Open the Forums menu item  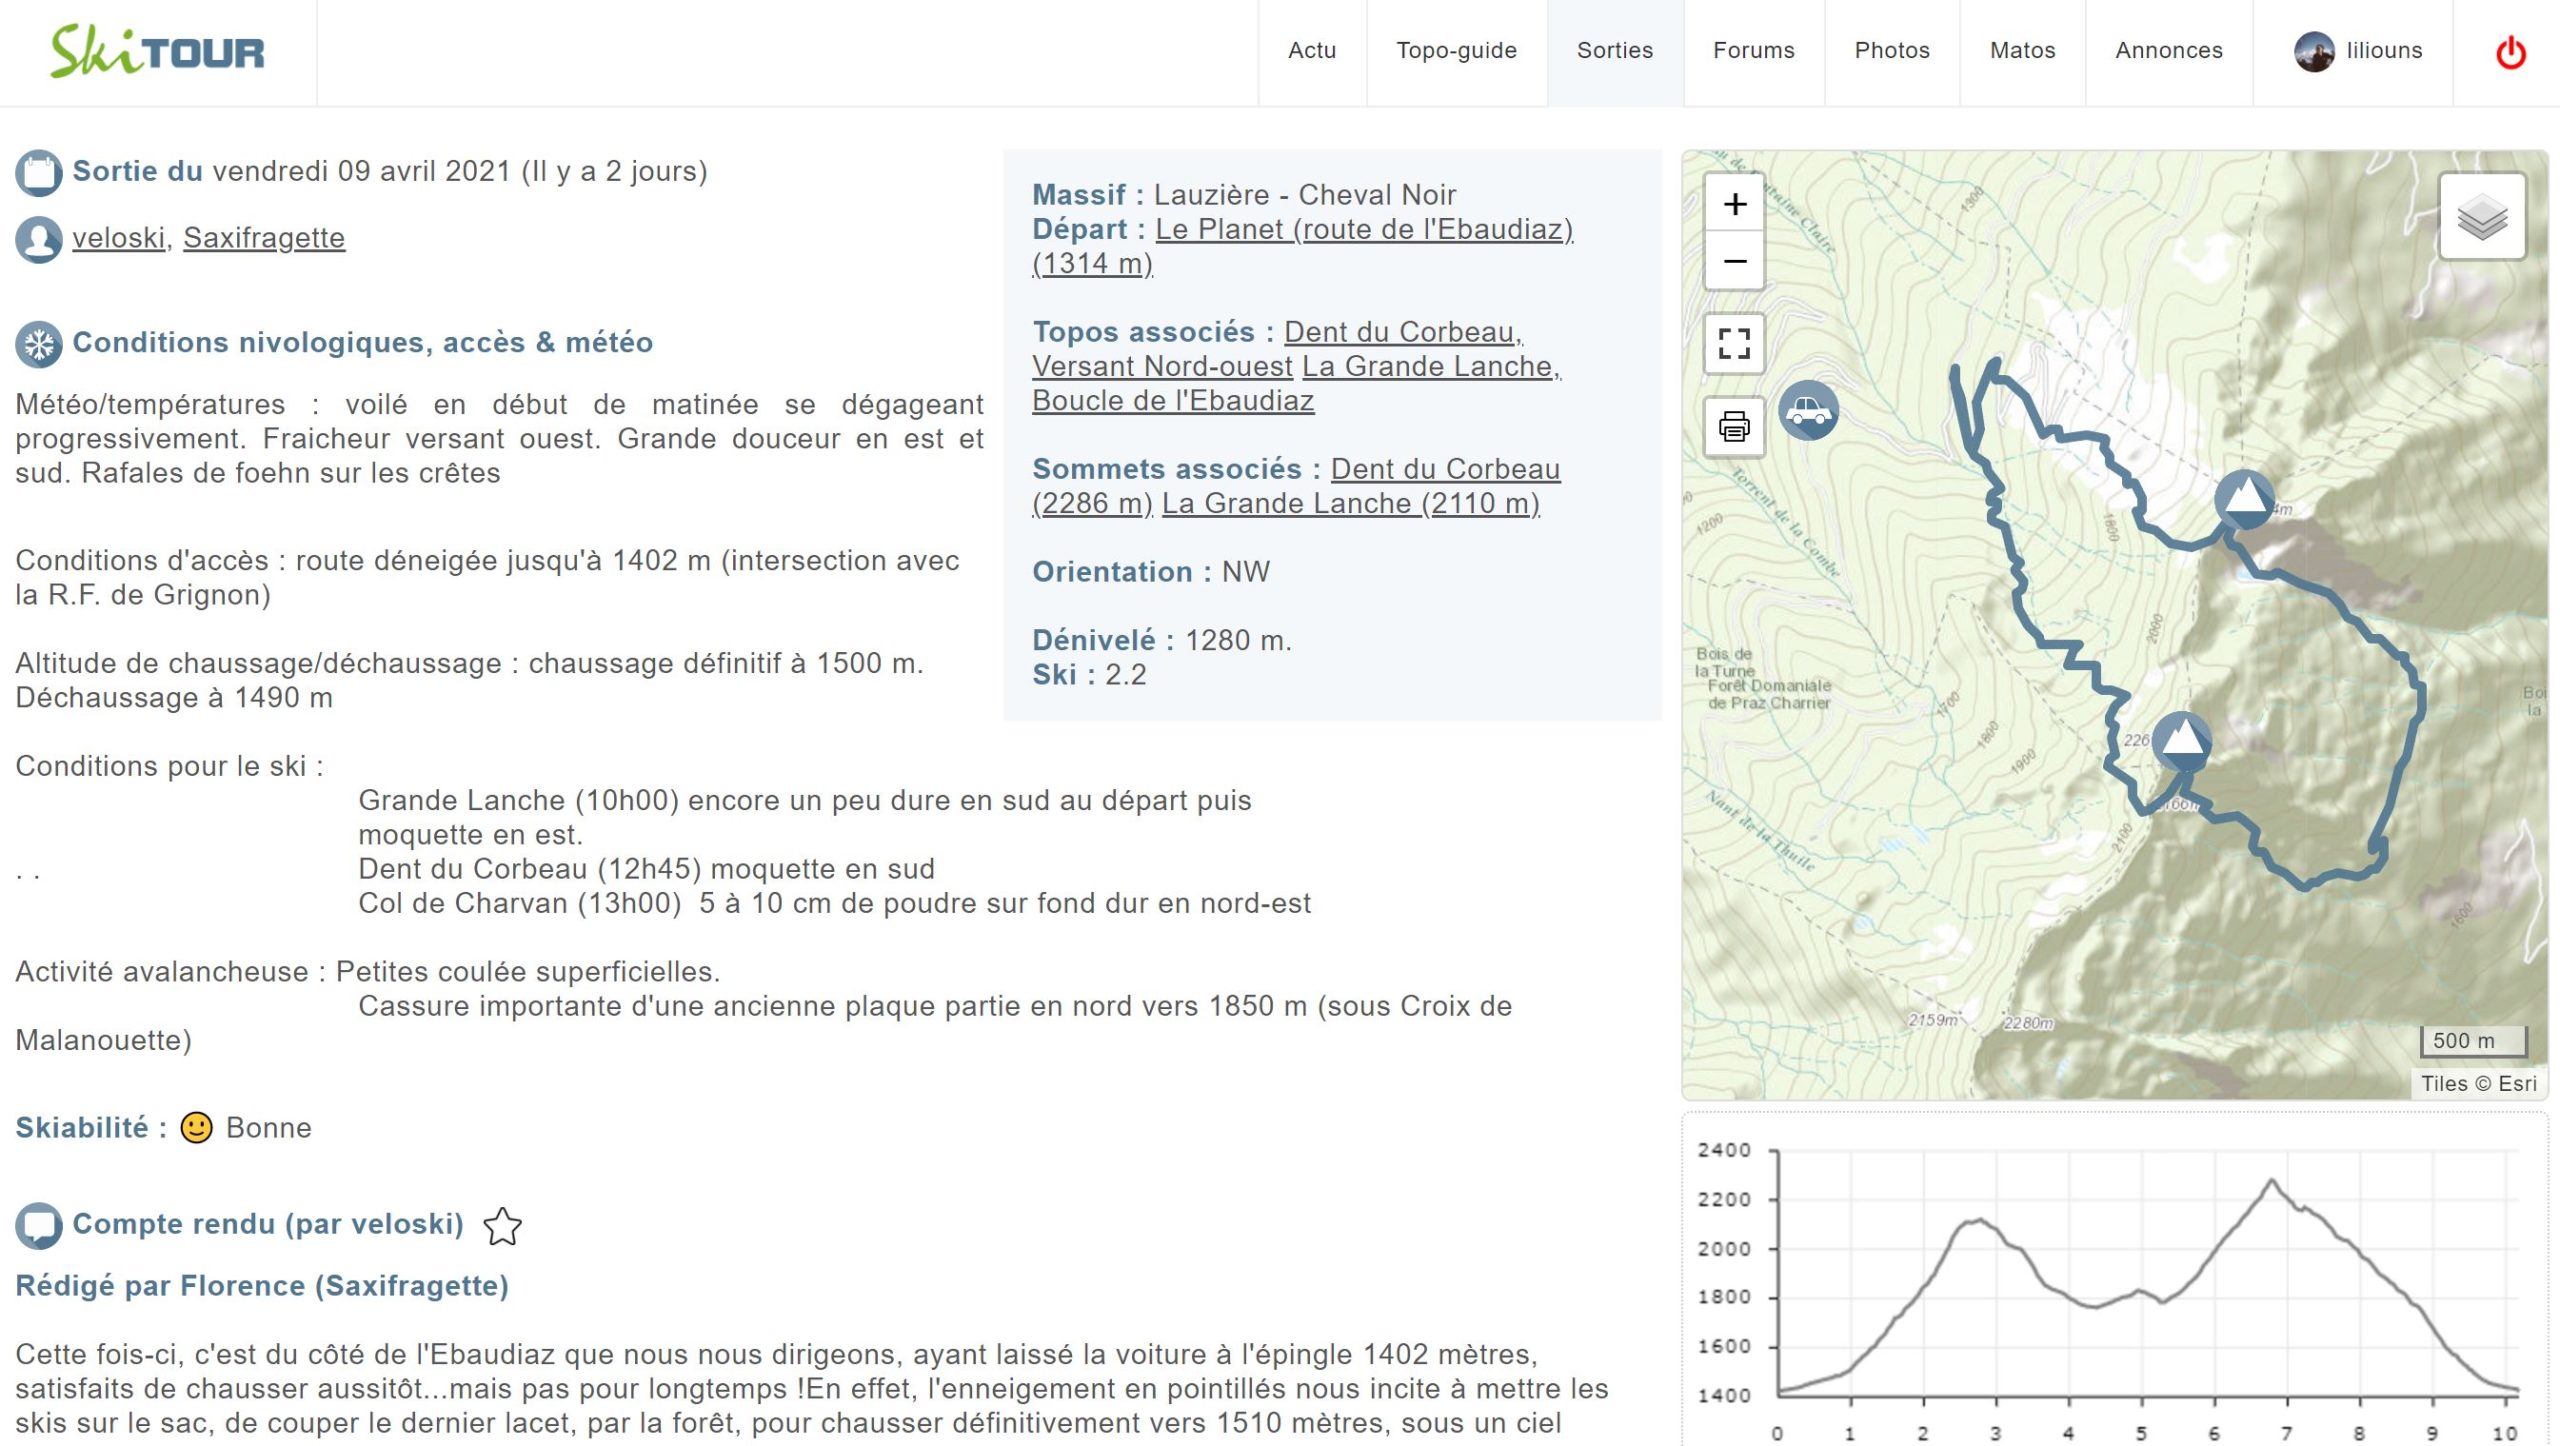click(x=1753, y=51)
